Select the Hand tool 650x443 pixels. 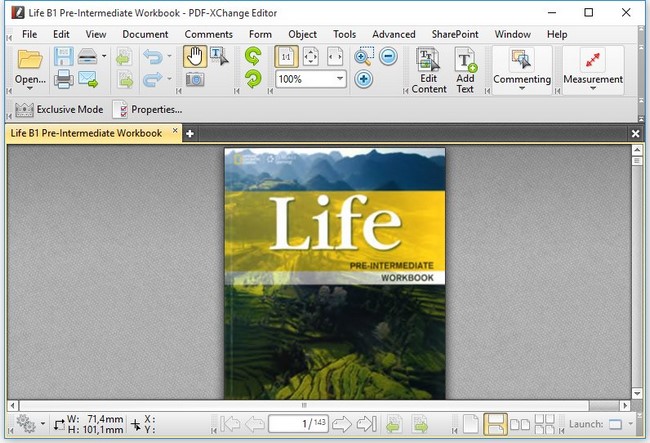[x=195, y=57]
